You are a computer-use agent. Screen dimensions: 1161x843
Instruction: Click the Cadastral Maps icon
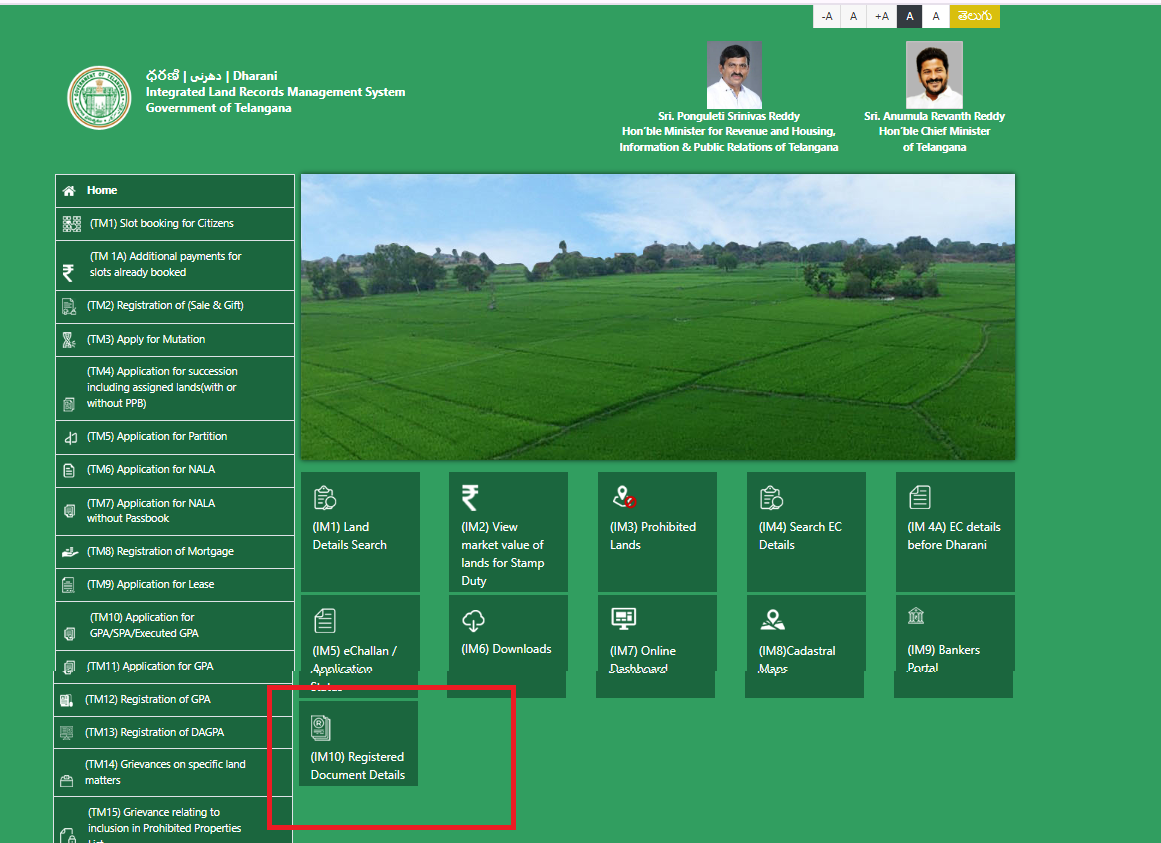tap(771, 620)
